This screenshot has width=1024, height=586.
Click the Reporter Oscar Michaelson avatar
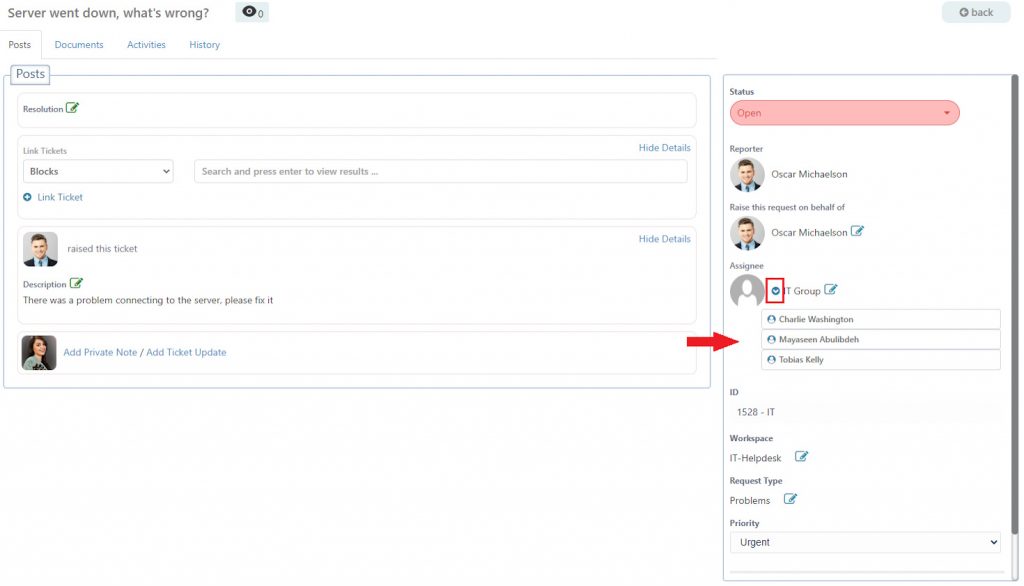click(747, 174)
